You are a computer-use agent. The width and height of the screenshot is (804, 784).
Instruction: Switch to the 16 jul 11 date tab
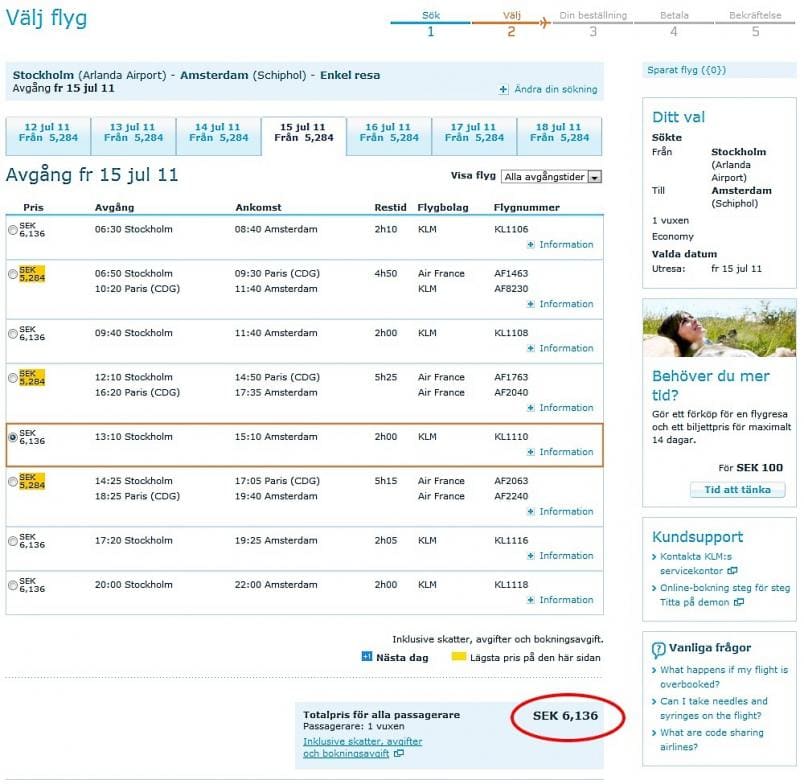(389, 134)
